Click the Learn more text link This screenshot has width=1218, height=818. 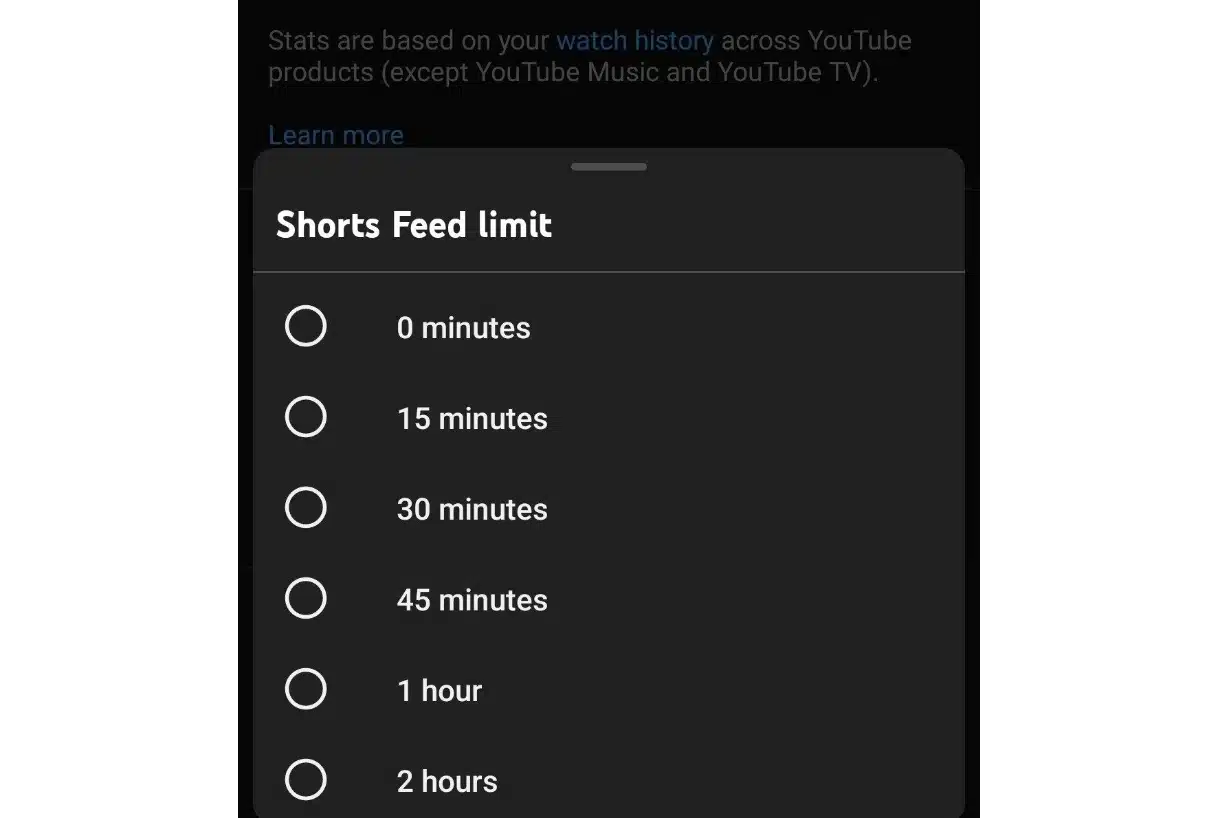coord(336,135)
